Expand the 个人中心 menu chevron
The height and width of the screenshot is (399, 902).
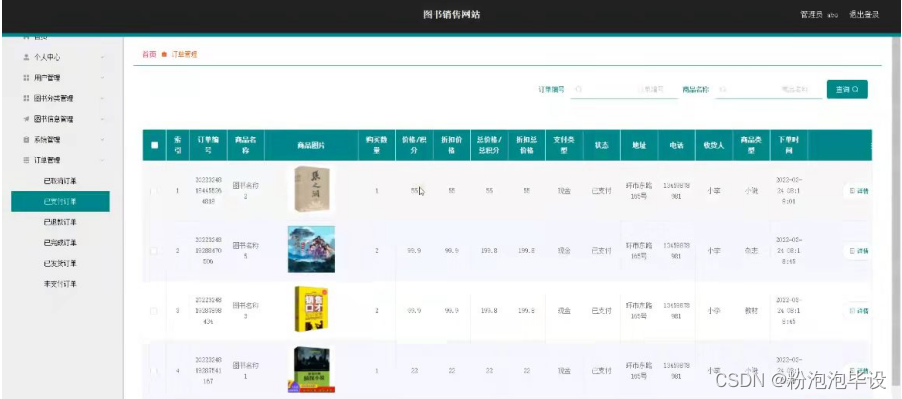tap(102, 57)
